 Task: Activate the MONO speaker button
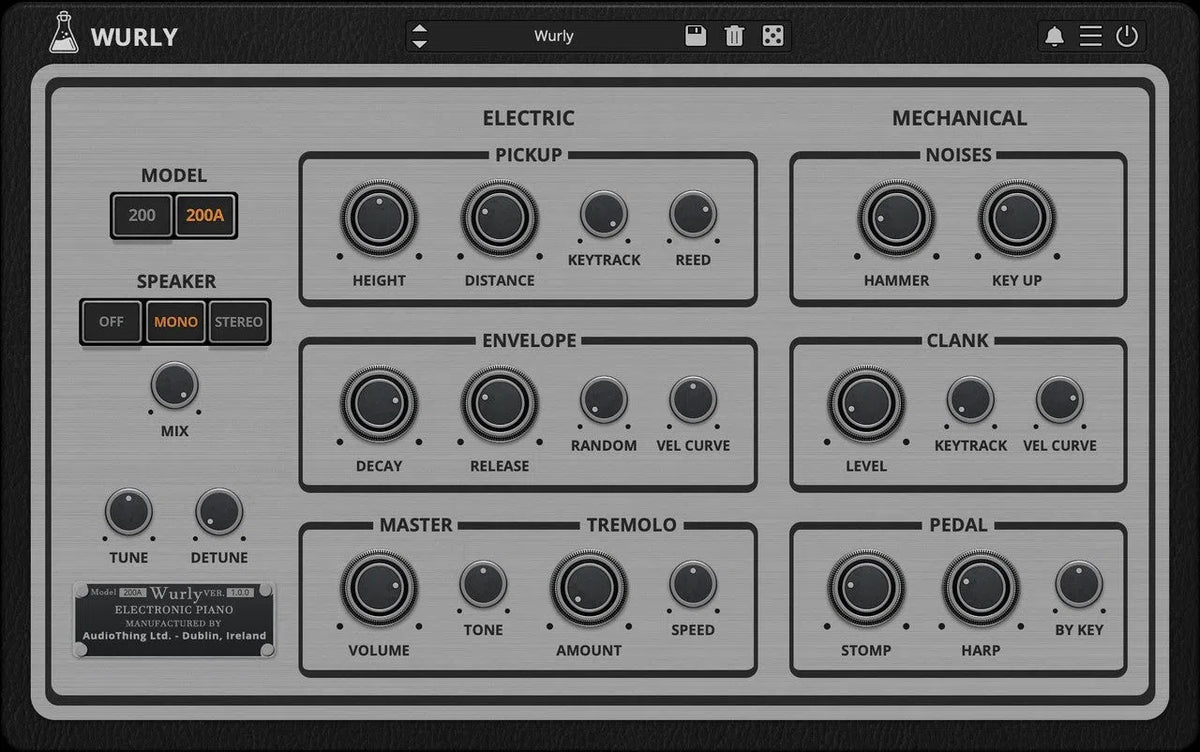coord(175,322)
